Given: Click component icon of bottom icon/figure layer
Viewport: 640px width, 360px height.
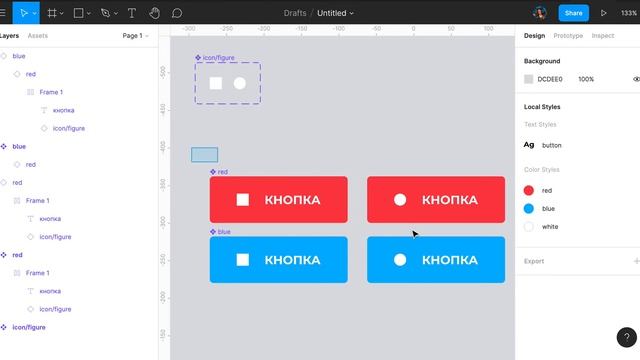Looking at the screenshot, I should [x=3, y=327].
